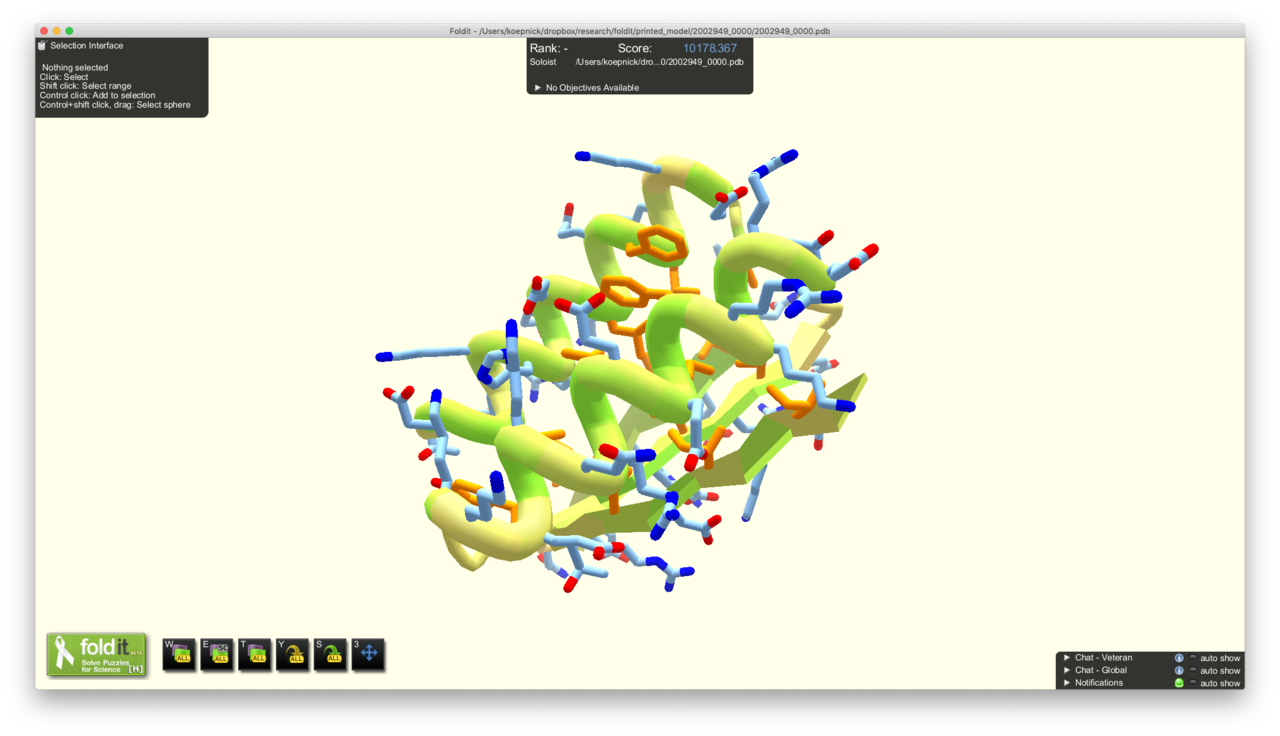Click the info icon beside Chat - Veteran
This screenshot has width=1280, height=736.
point(1179,658)
